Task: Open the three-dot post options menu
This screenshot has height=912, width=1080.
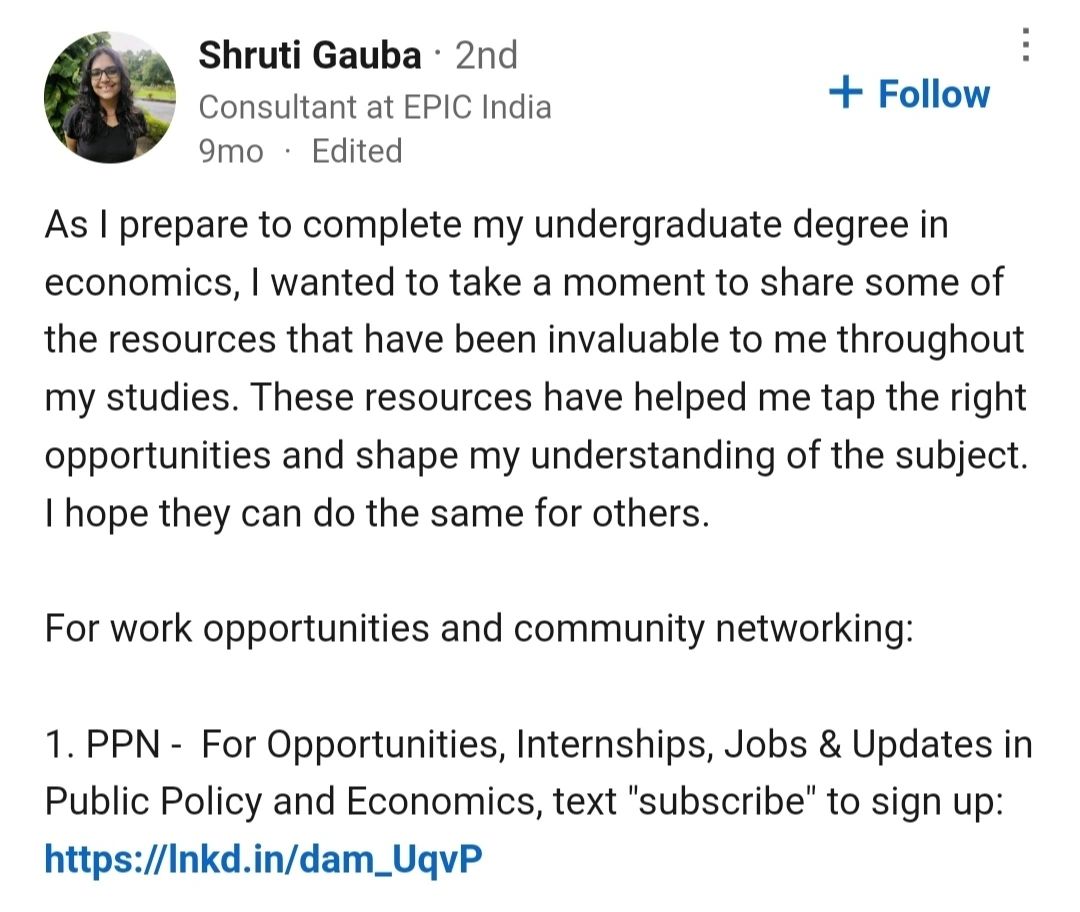Action: click(1026, 45)
